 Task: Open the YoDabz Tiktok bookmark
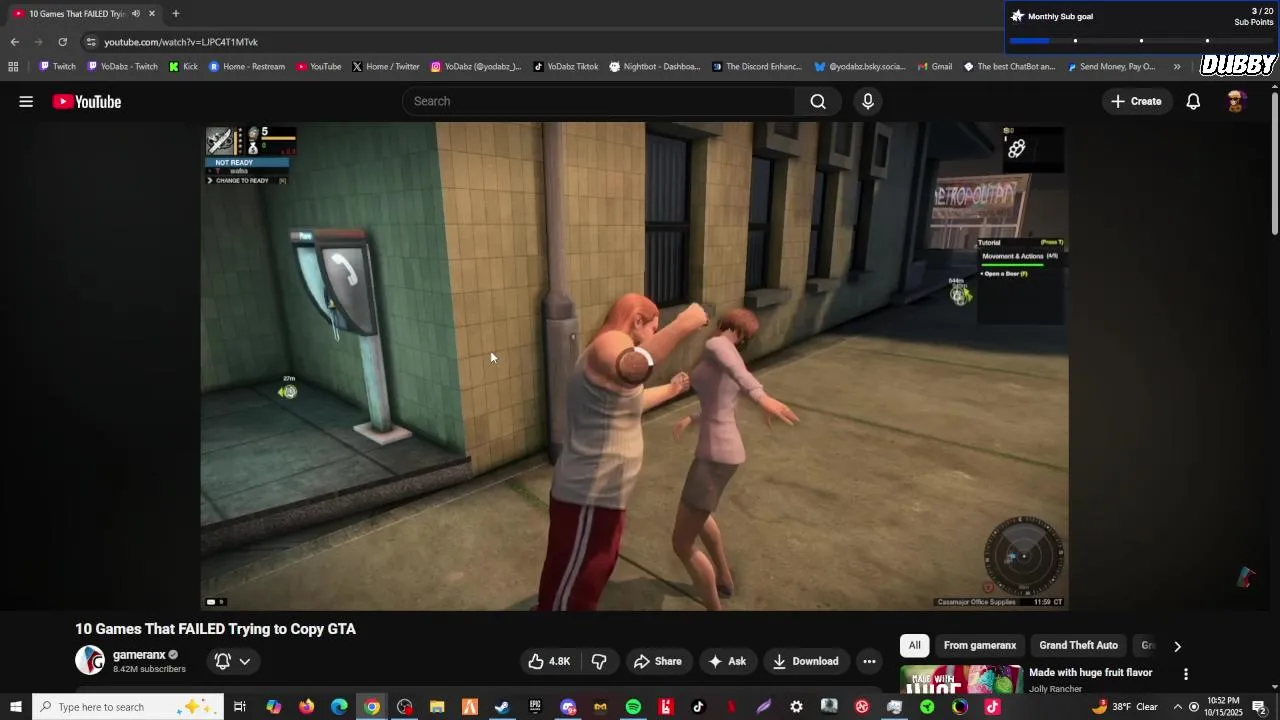click(566, 67)
